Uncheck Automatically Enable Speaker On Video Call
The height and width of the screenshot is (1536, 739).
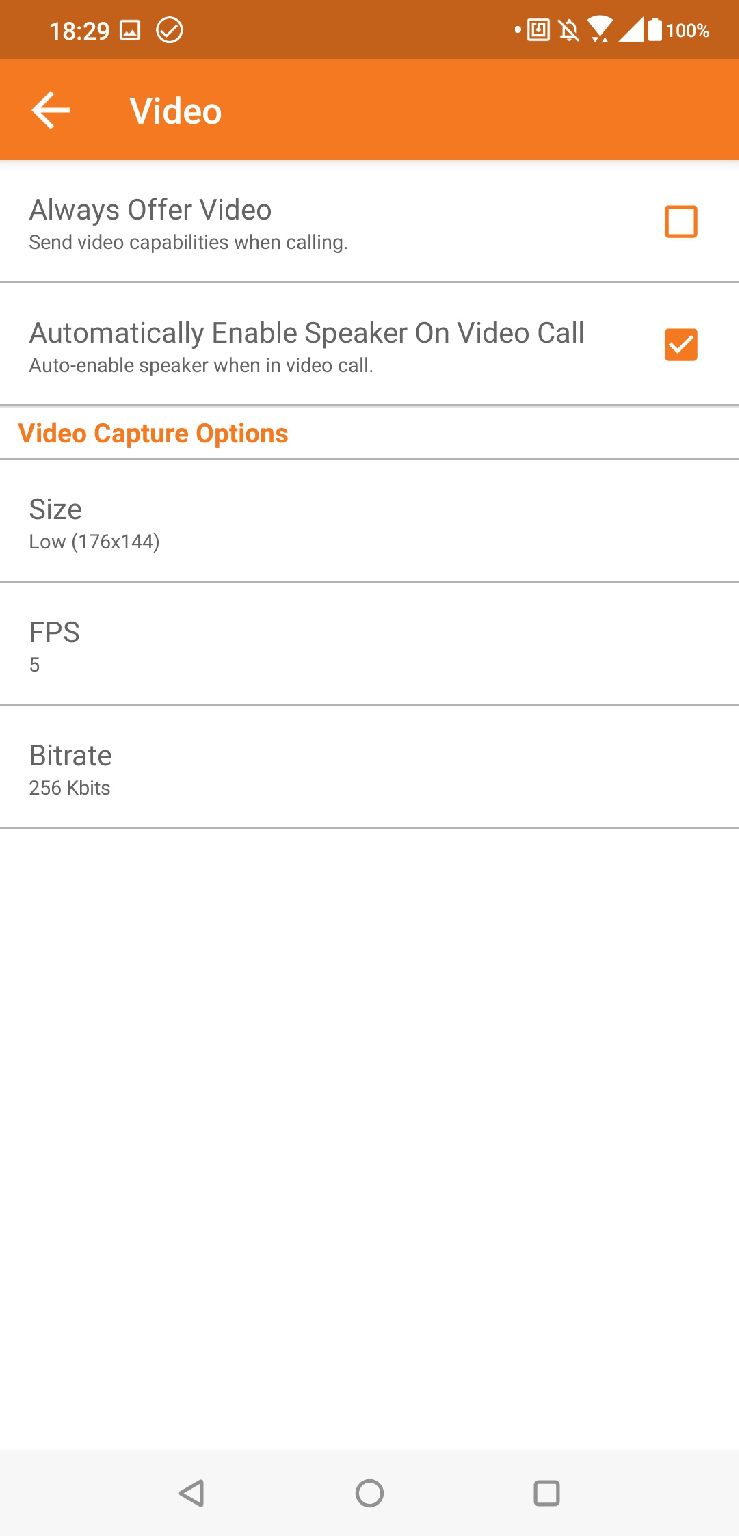click(681, 345)
